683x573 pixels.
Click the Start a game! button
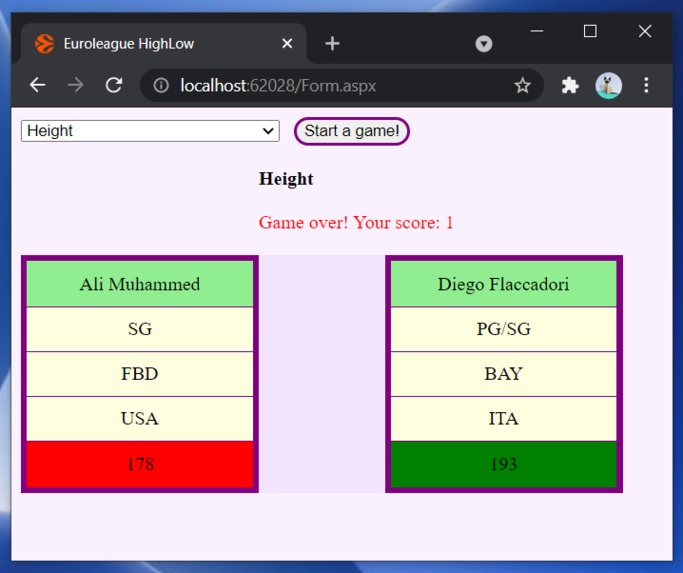[352, 131]
